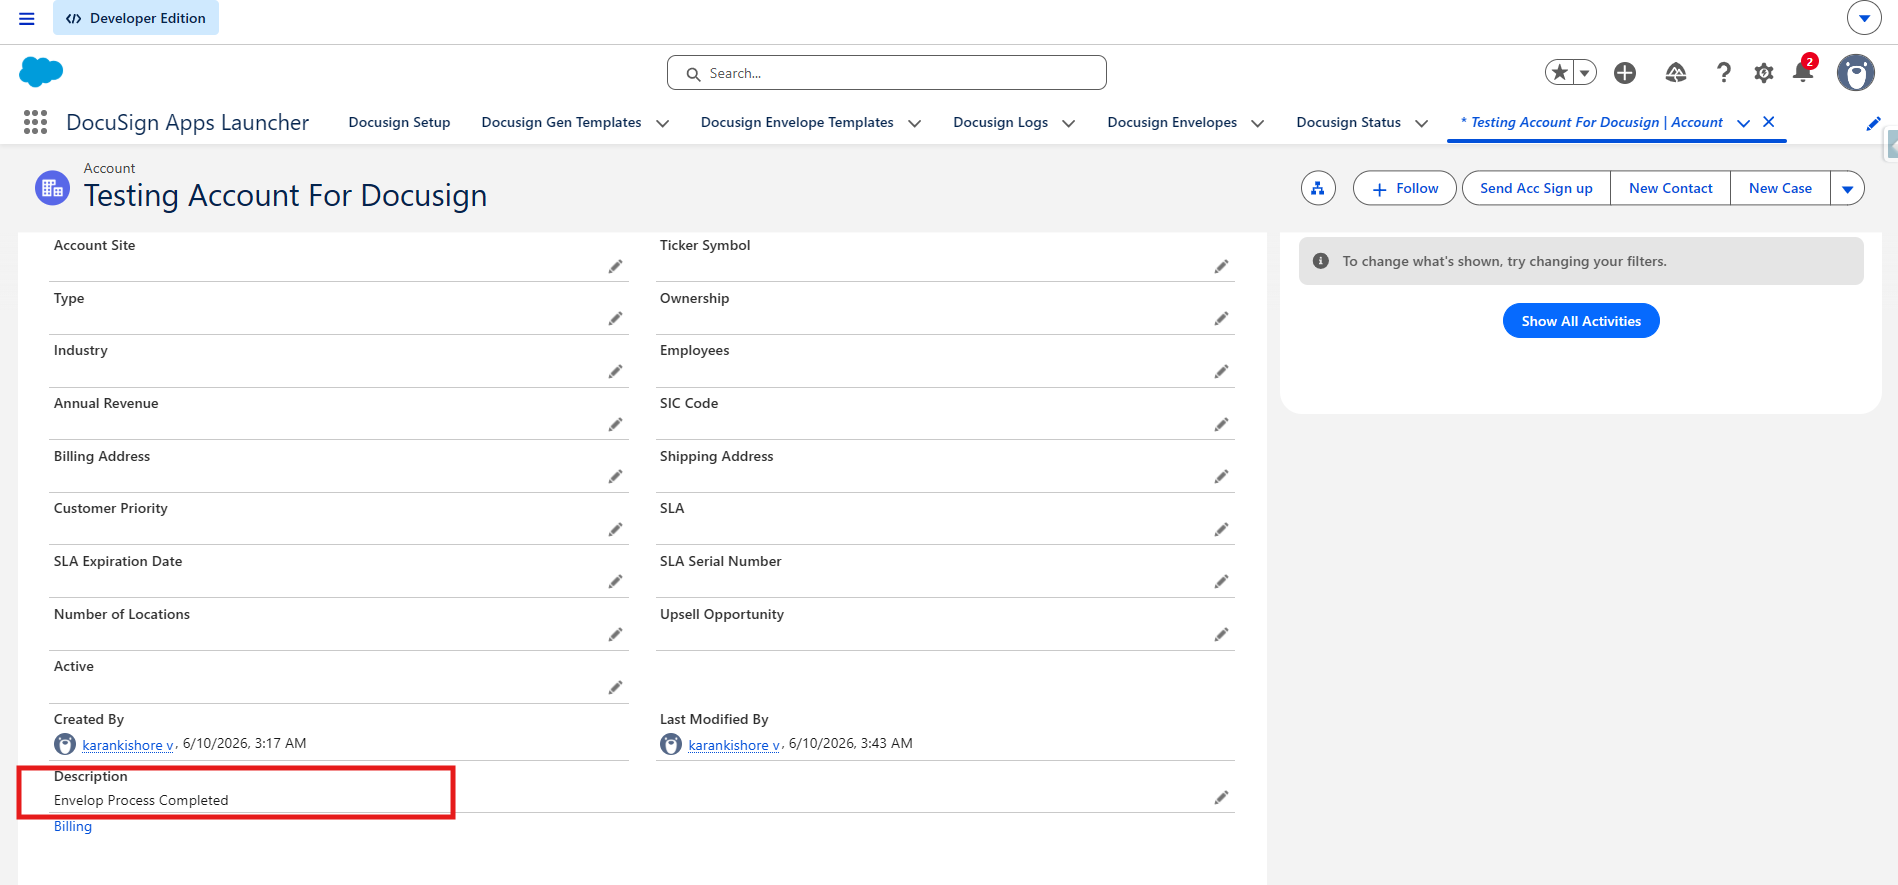Image resolution: width=1898 pixels, height=885 pixels.
Task: Expand the Docusign Status chevron
Action: [1421, 123]
